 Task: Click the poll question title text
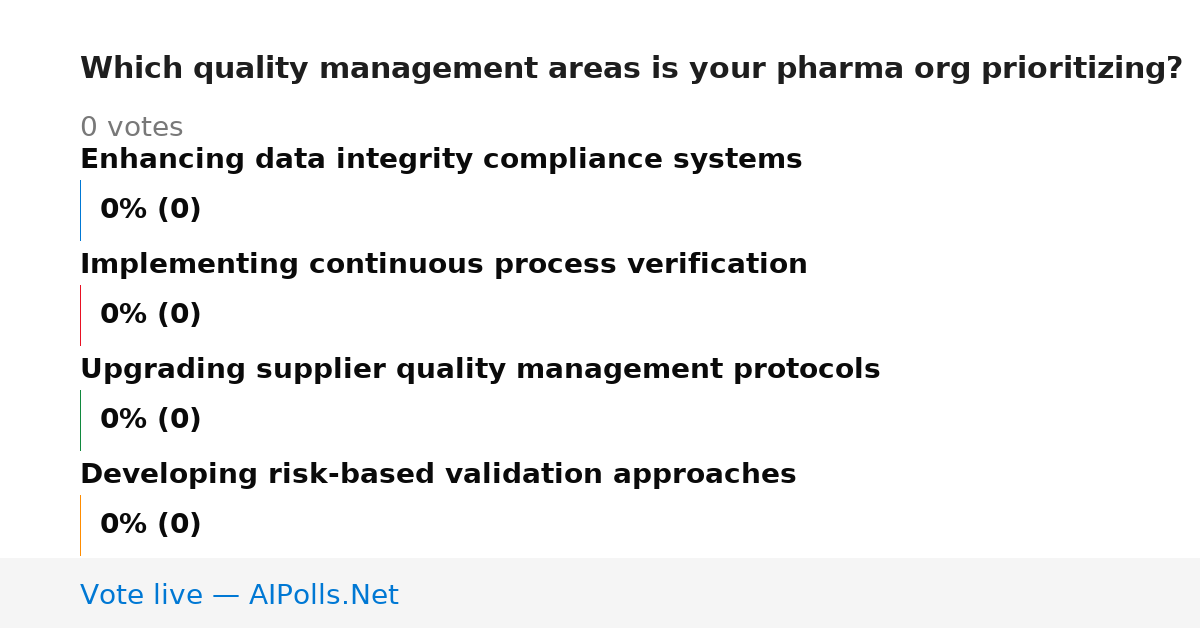pos(631,69)
